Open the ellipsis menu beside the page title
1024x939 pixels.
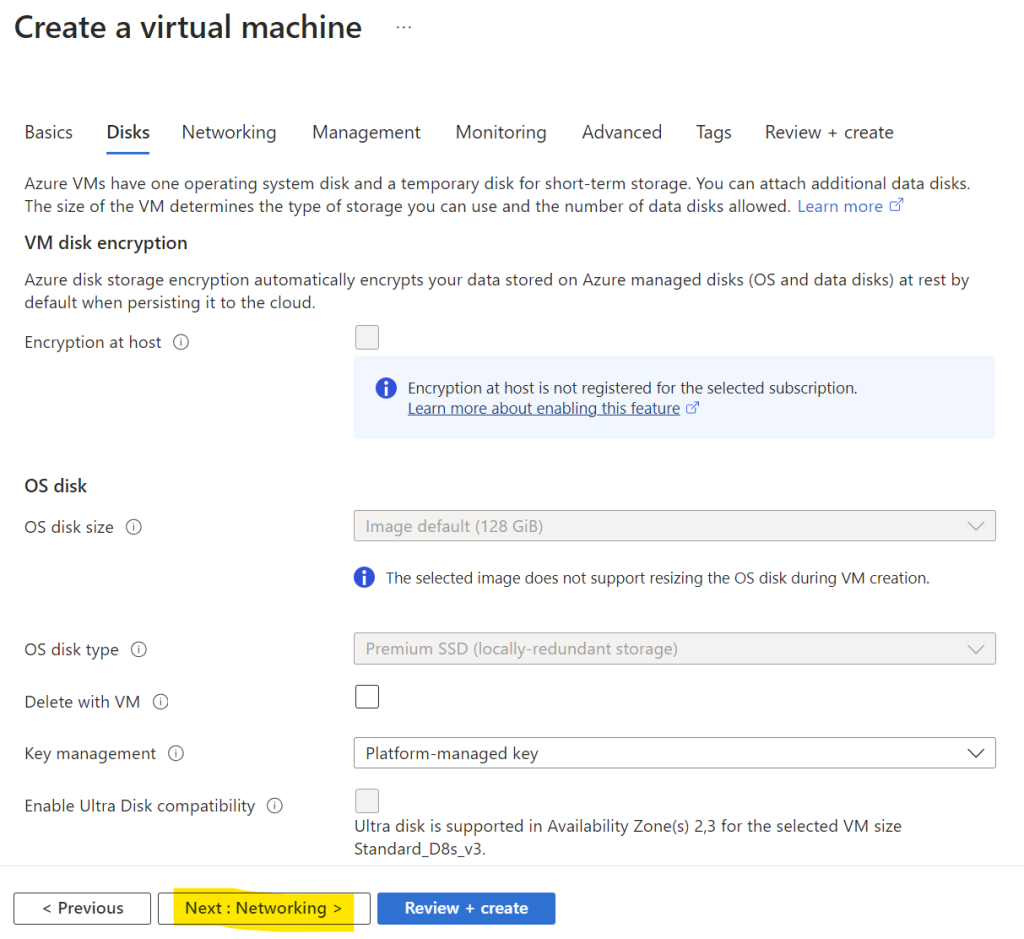(404, 27)
